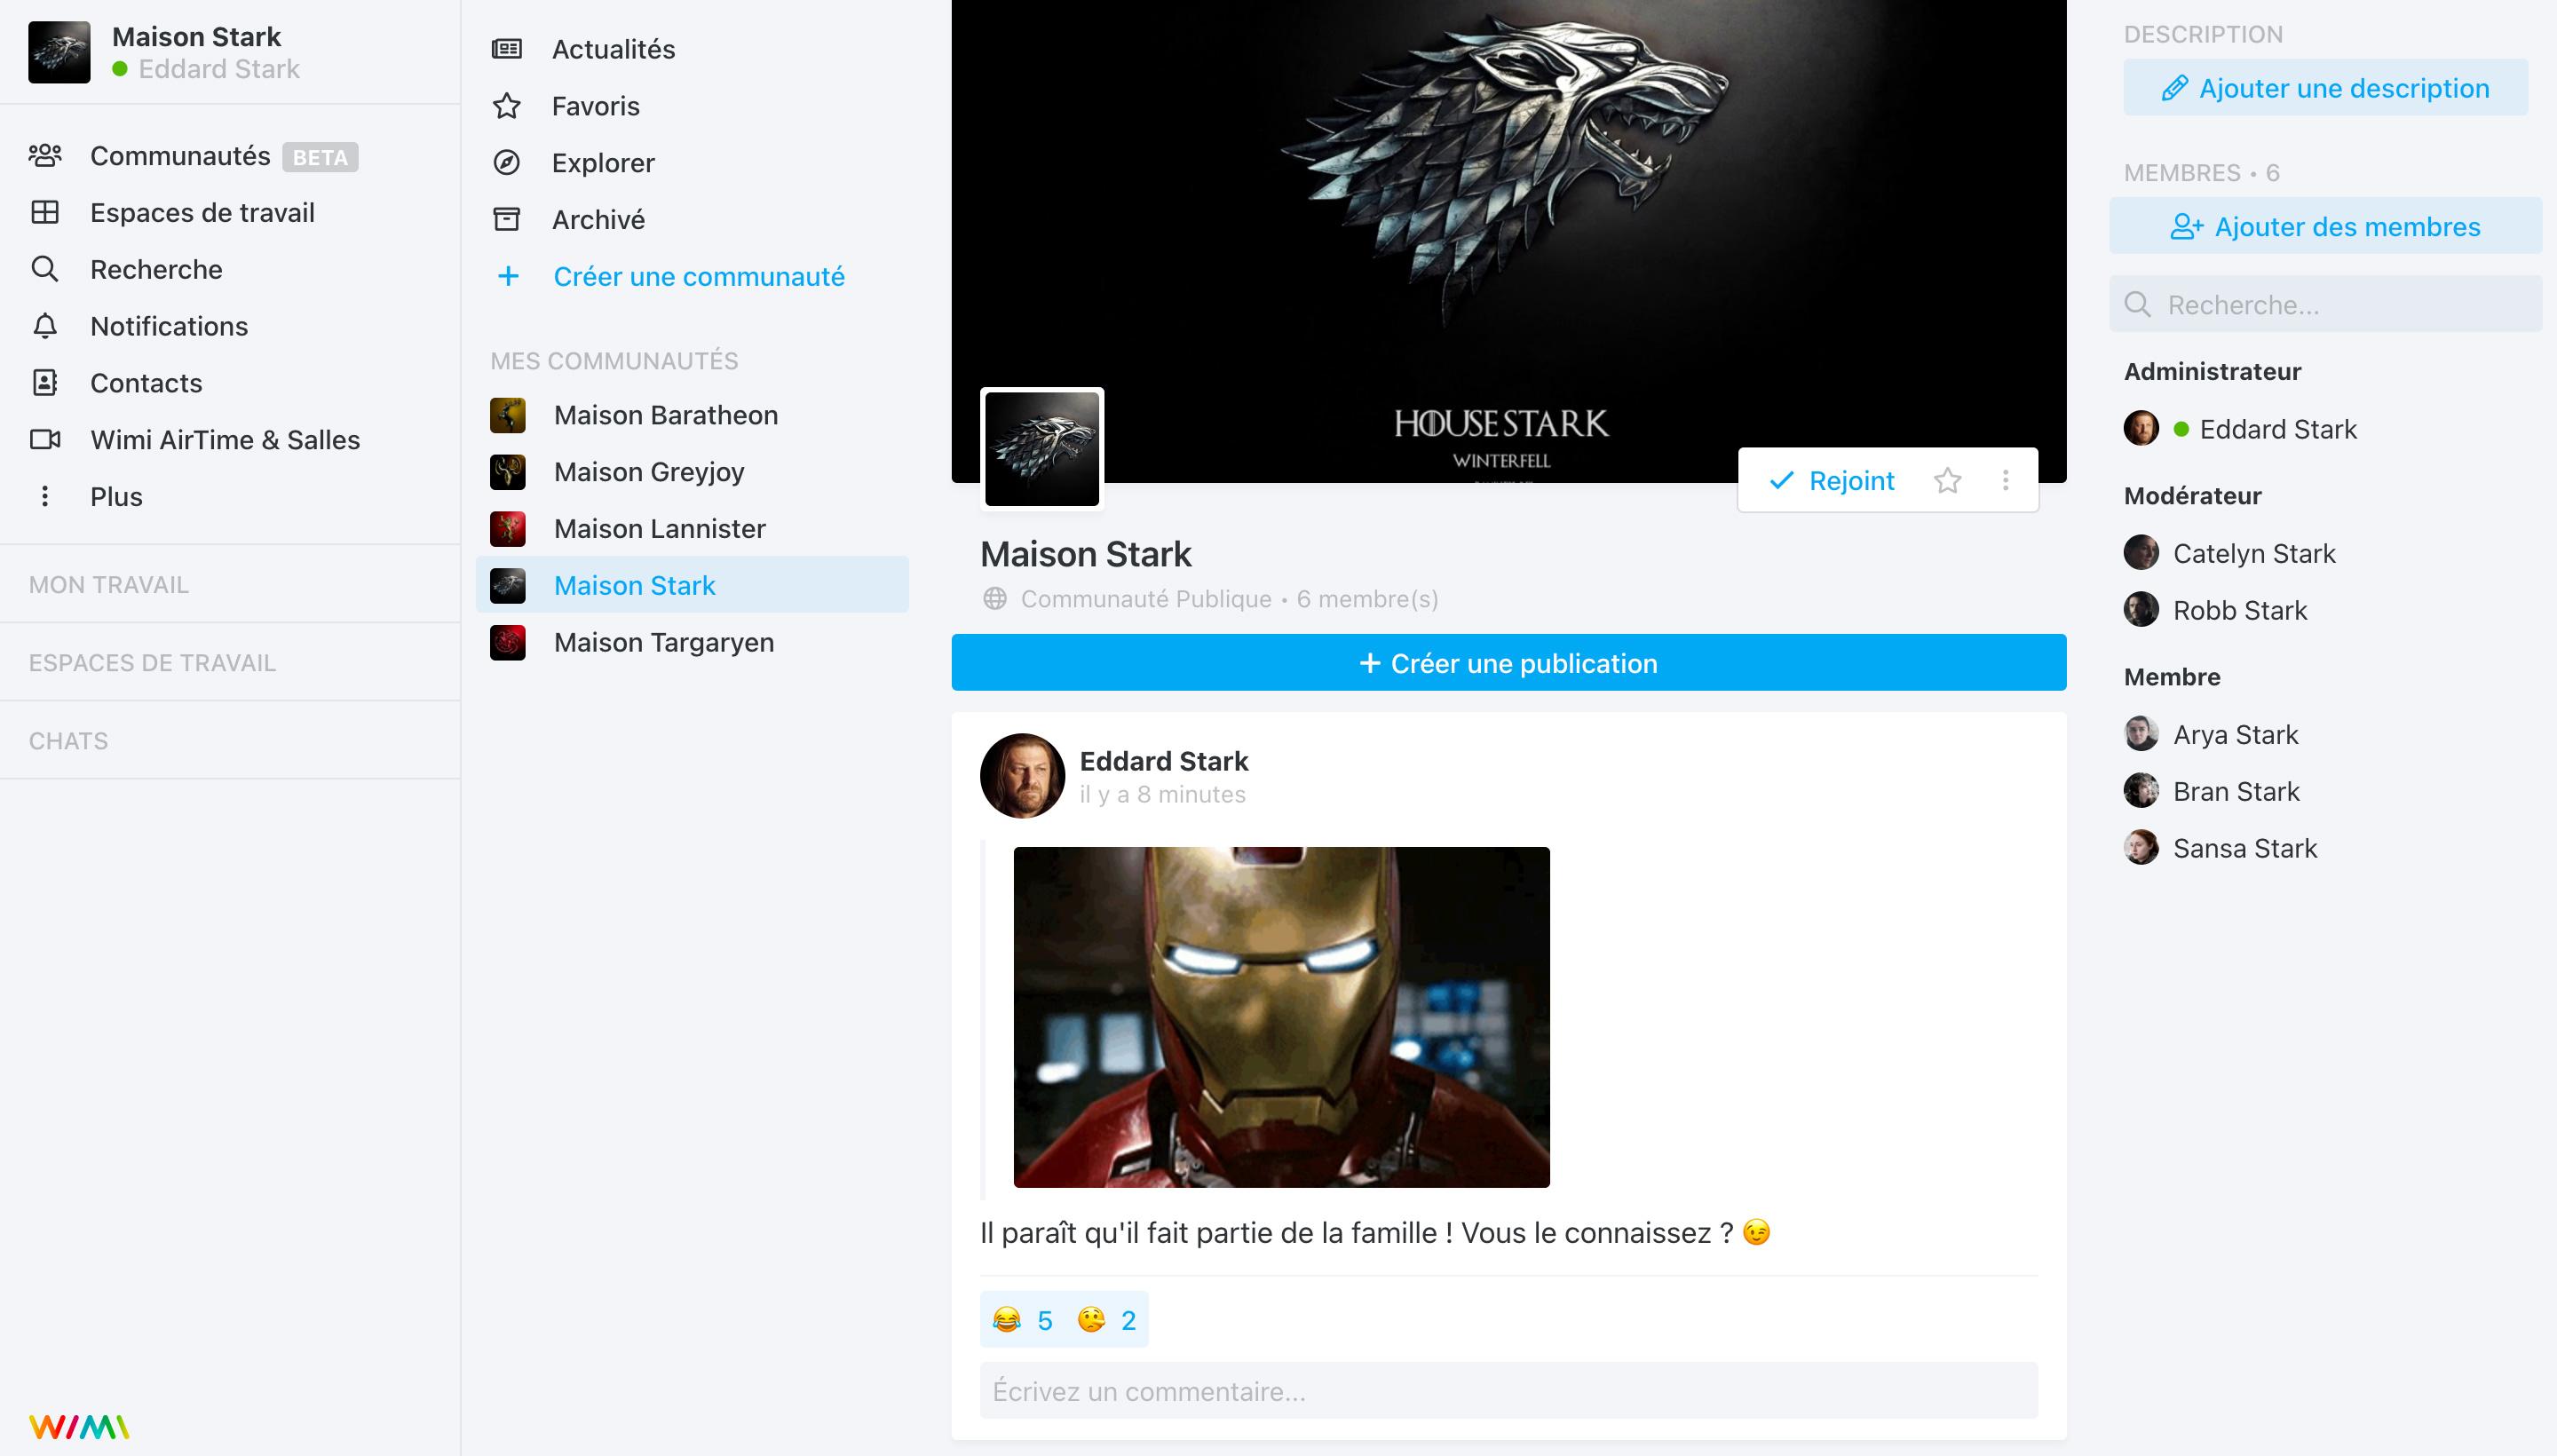The image size is (2557, 1456).
Task: Click the Espaces de travail sidebar icon
Action: pos(45,210)
